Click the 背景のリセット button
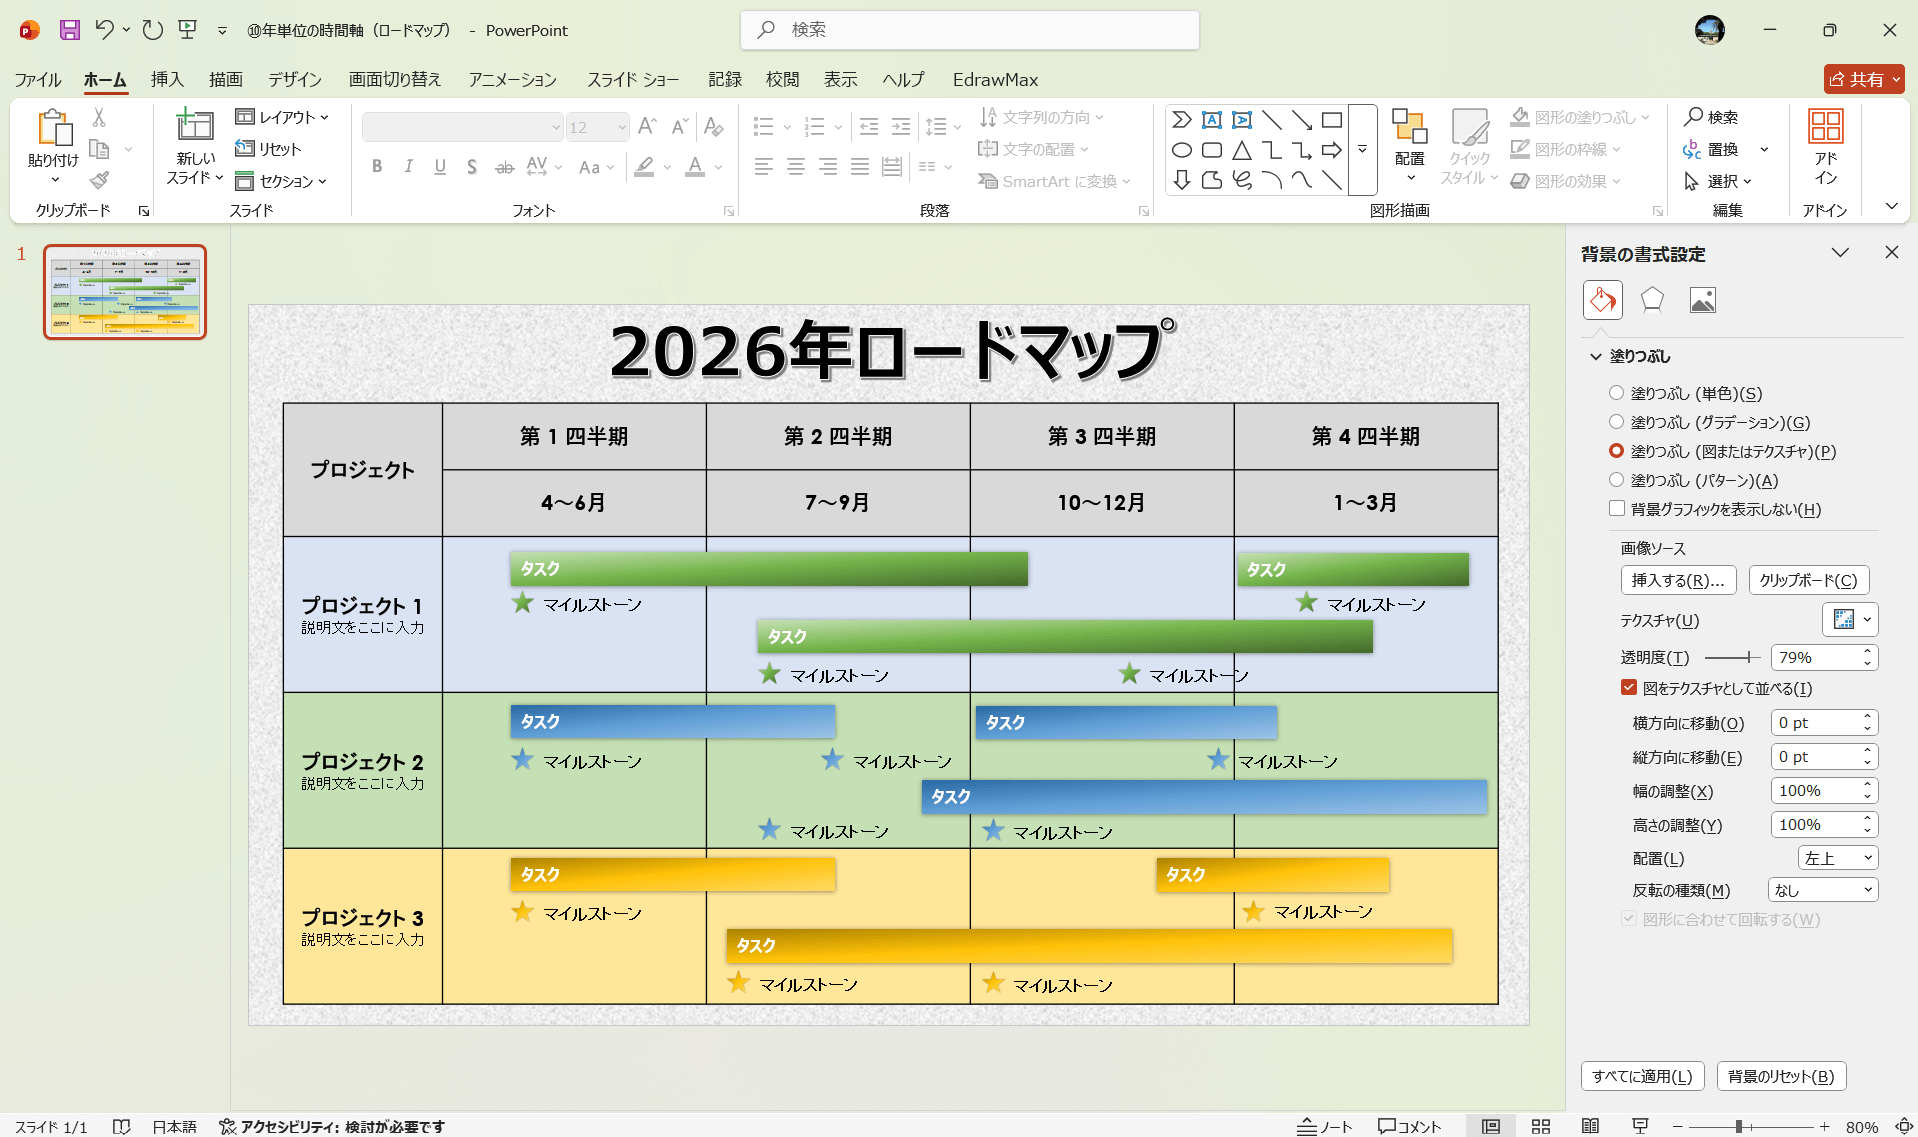This screenshot has height=1137, width=1918. tap(1781, 1076)
